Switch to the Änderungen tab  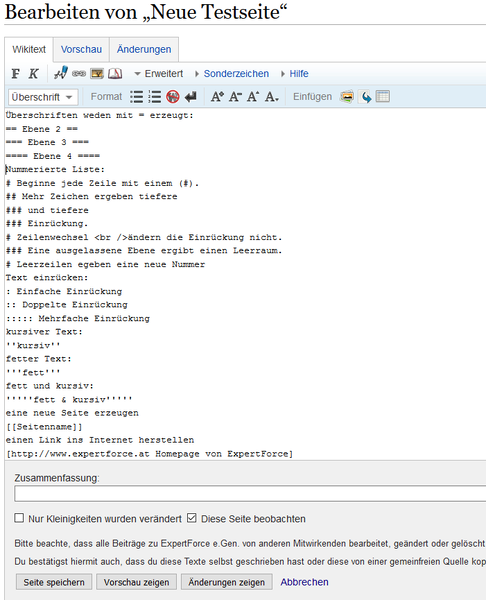[144, 49]
